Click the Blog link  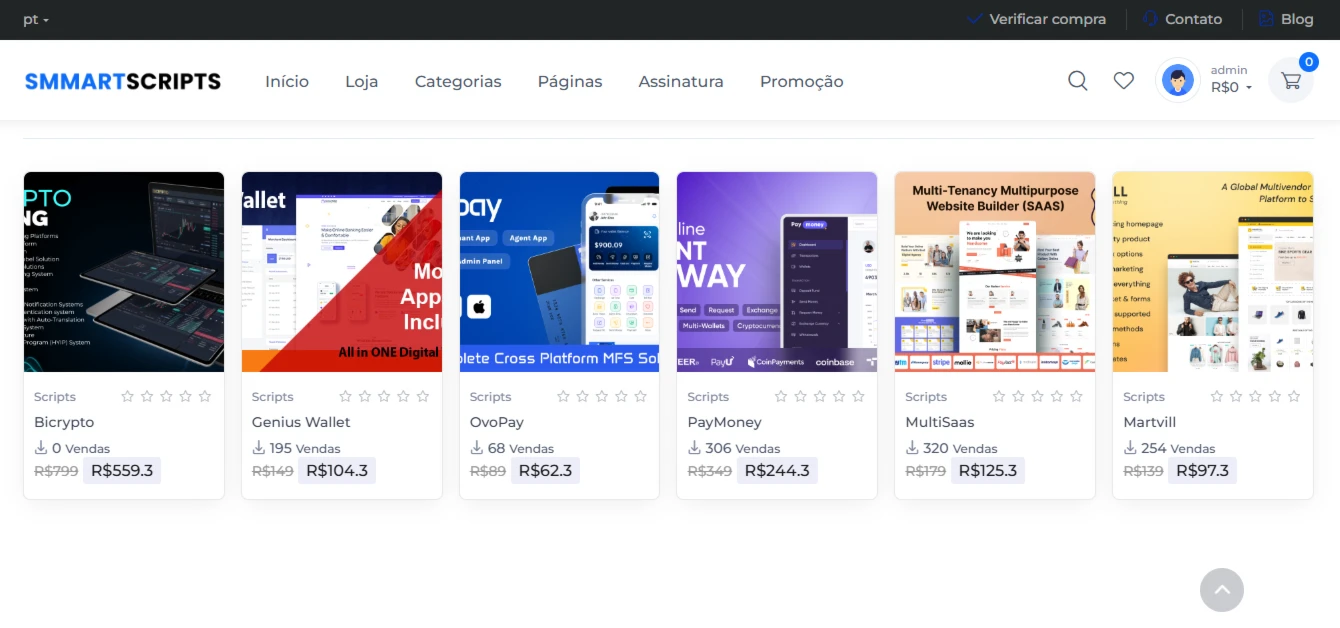pyautogui.click(x=1297, y=19)
